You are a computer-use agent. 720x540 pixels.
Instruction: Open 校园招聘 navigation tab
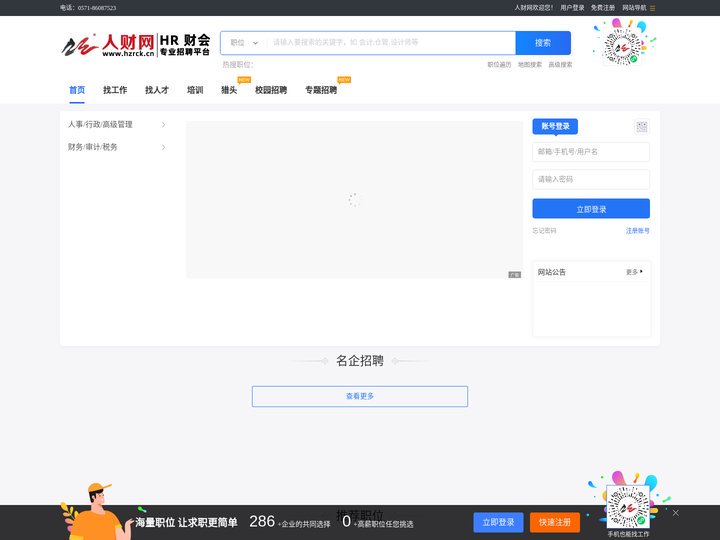271,90
